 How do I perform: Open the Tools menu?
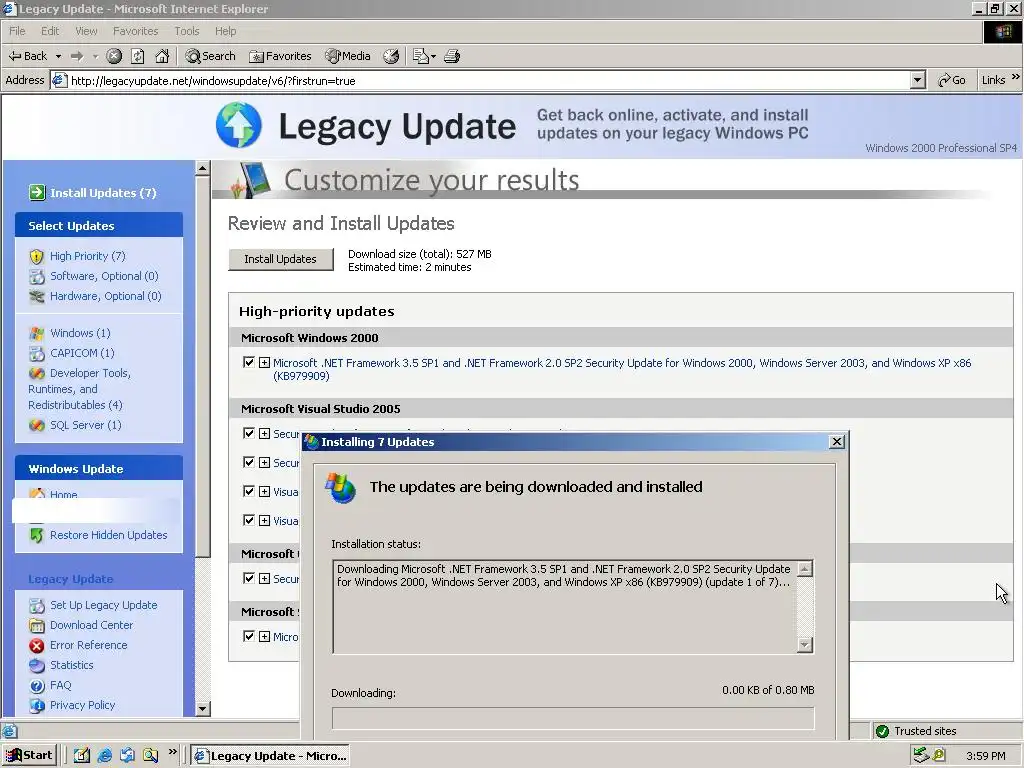pyautogui.click(x=186, y=31)
